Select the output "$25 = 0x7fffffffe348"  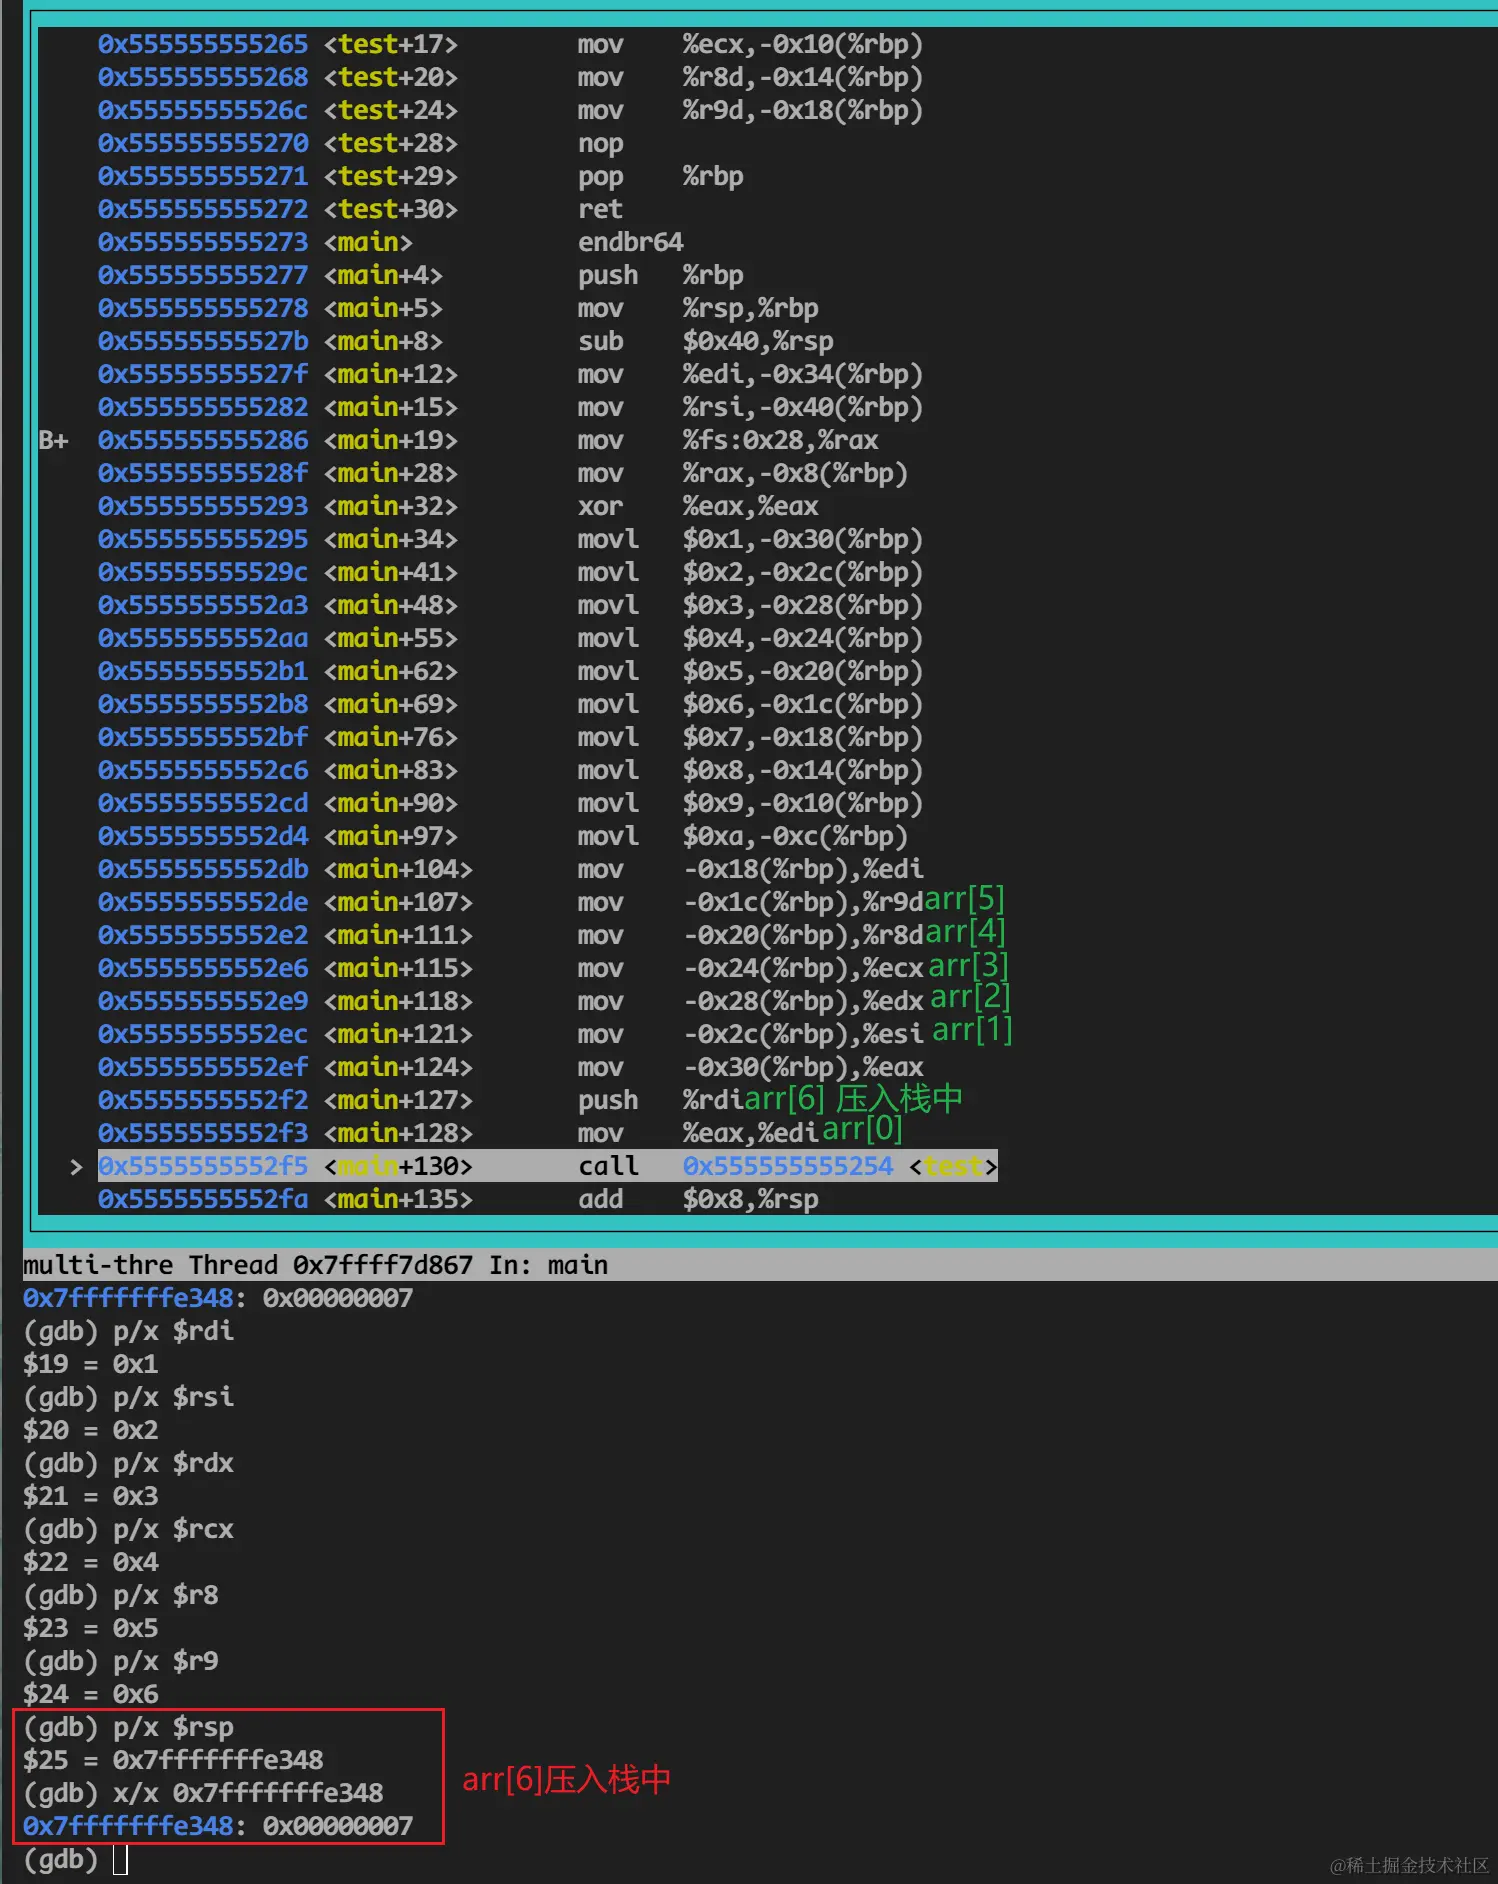pyautogui.click(x=173, y=1760)
